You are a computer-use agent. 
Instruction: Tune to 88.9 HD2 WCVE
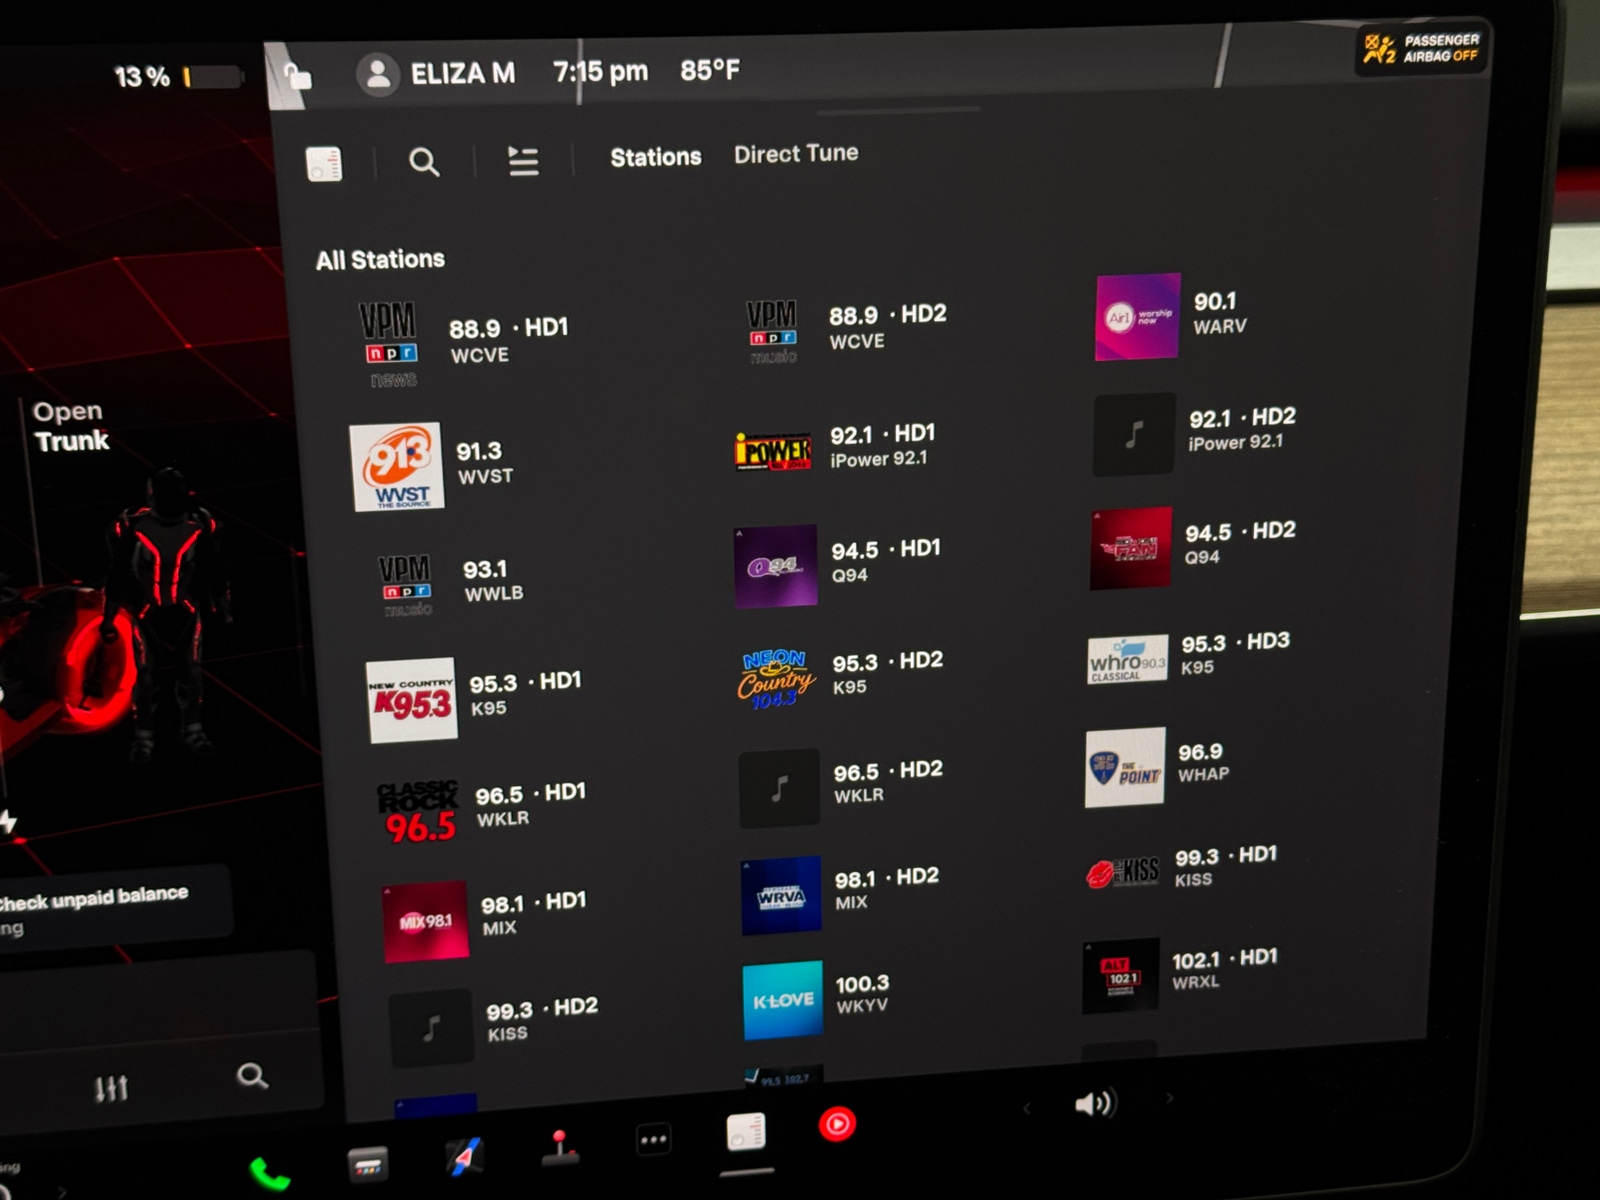point(846,329)
